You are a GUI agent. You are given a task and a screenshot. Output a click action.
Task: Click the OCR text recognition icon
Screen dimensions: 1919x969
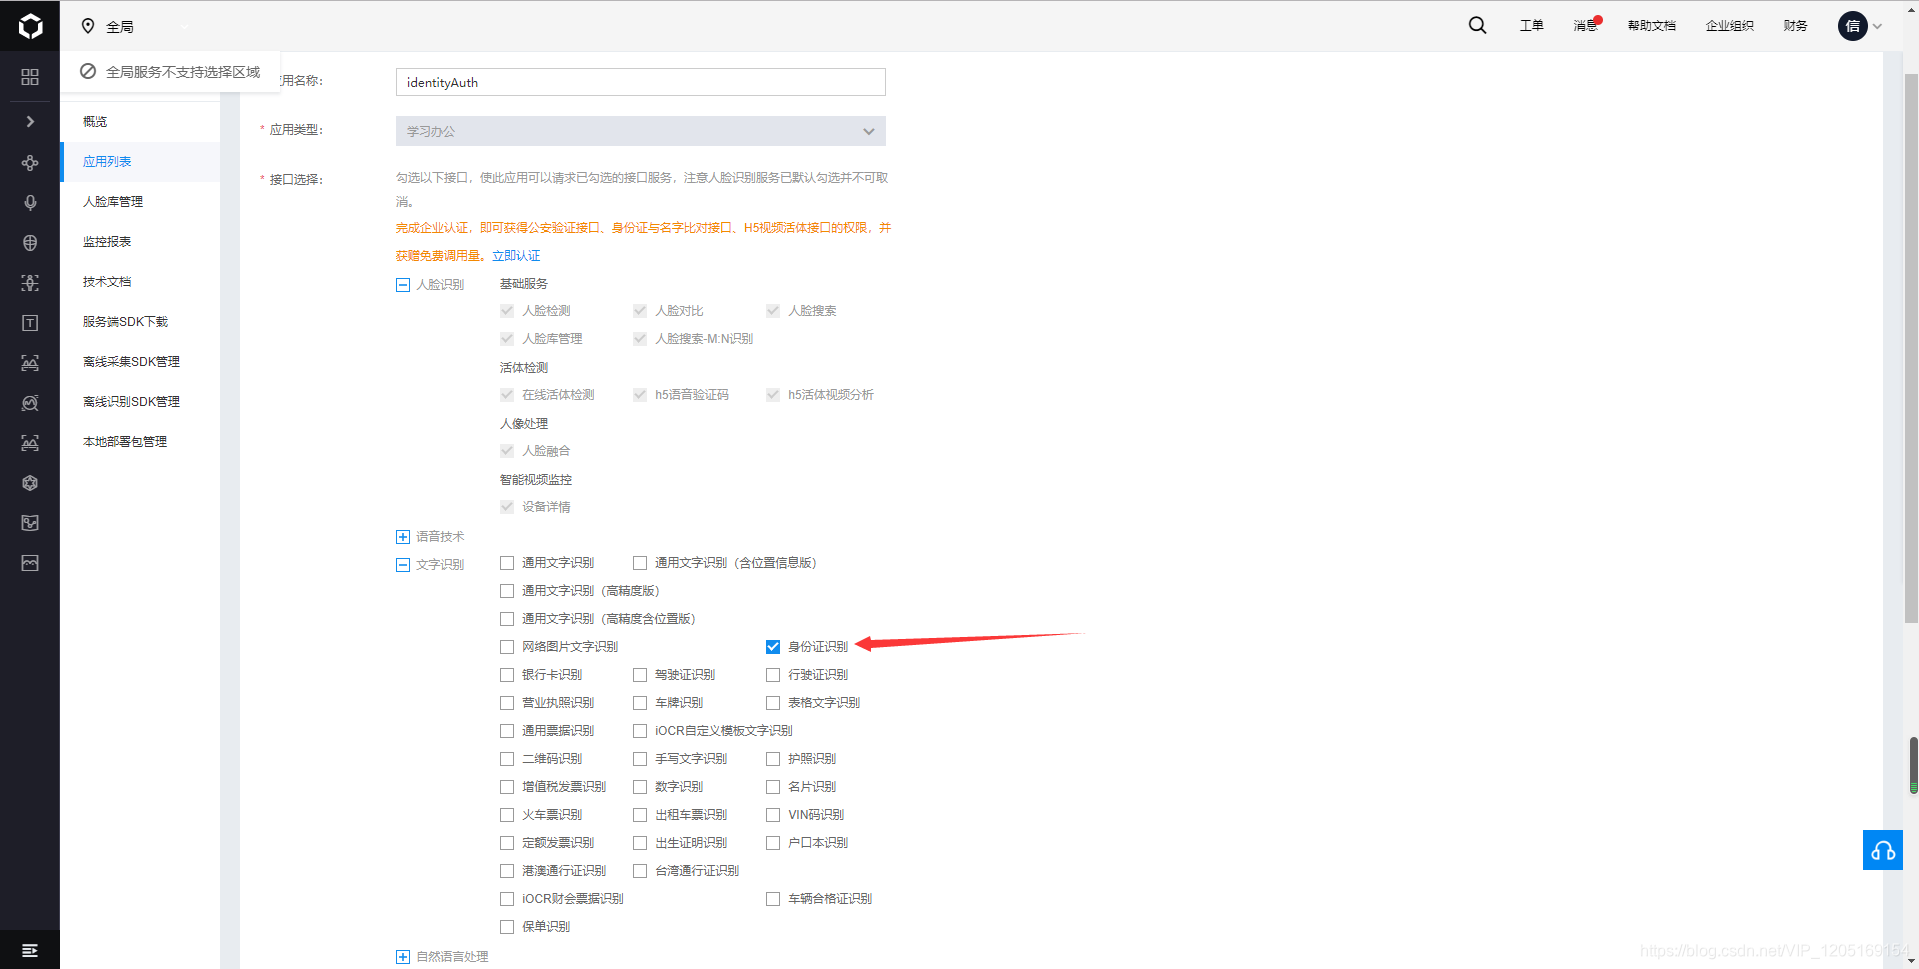tap(29, 322)
